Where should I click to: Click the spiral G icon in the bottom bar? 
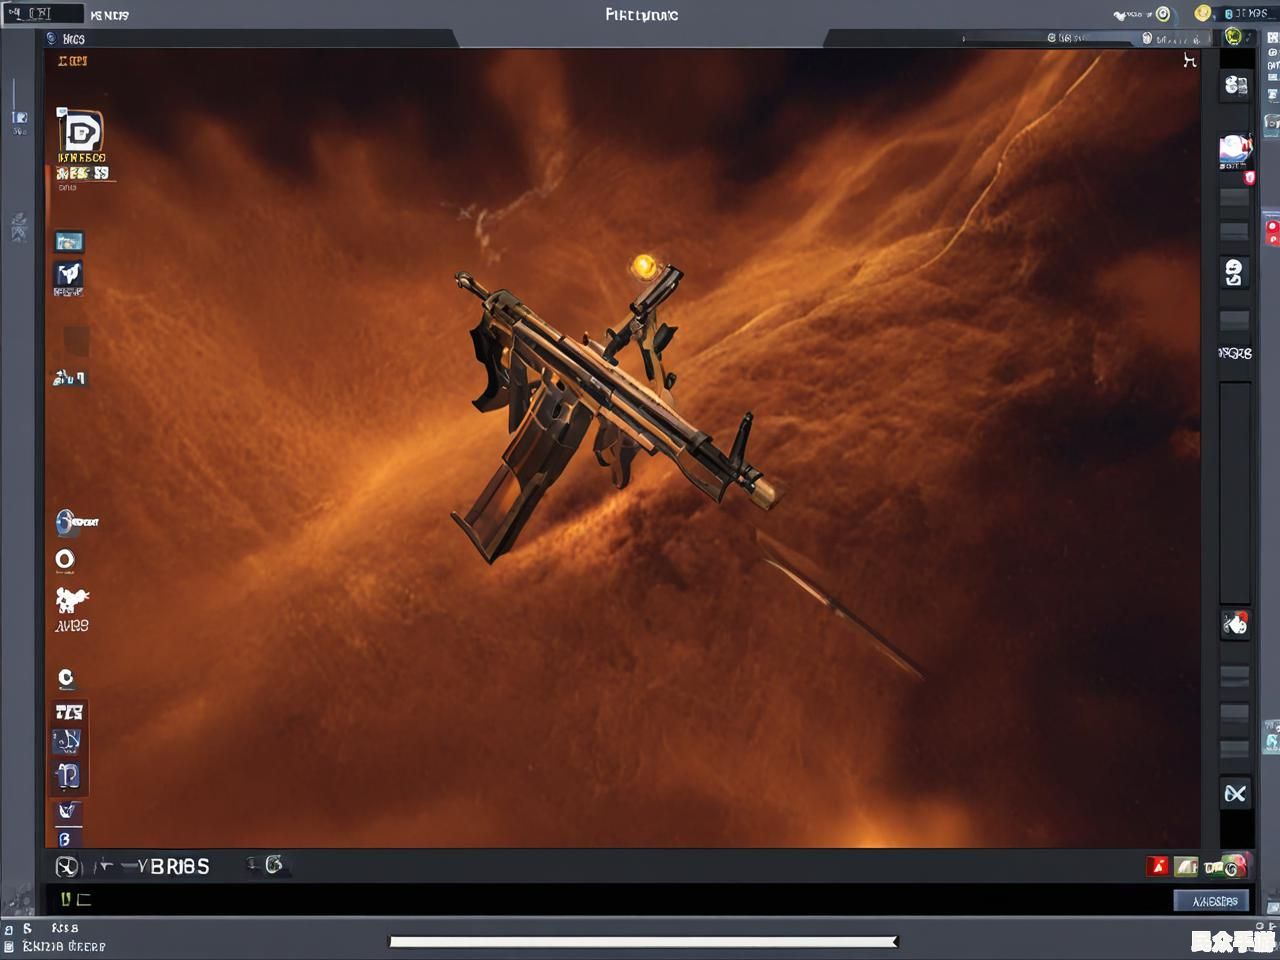tap(273, 864)
